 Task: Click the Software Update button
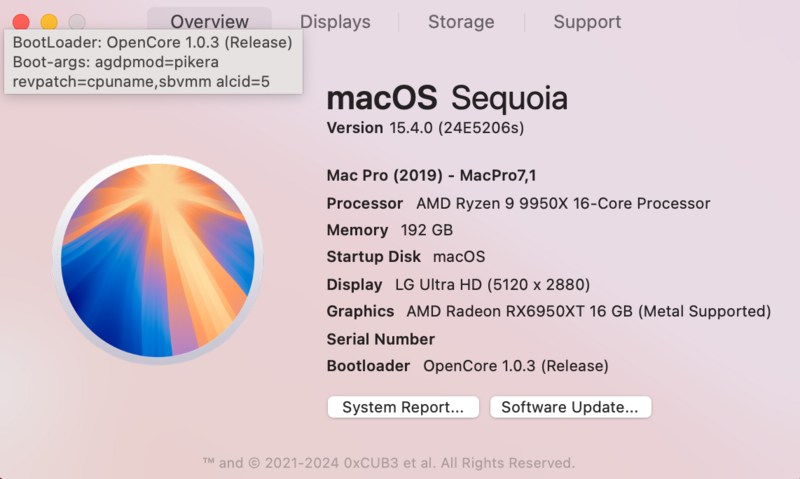tap(570, 407)
